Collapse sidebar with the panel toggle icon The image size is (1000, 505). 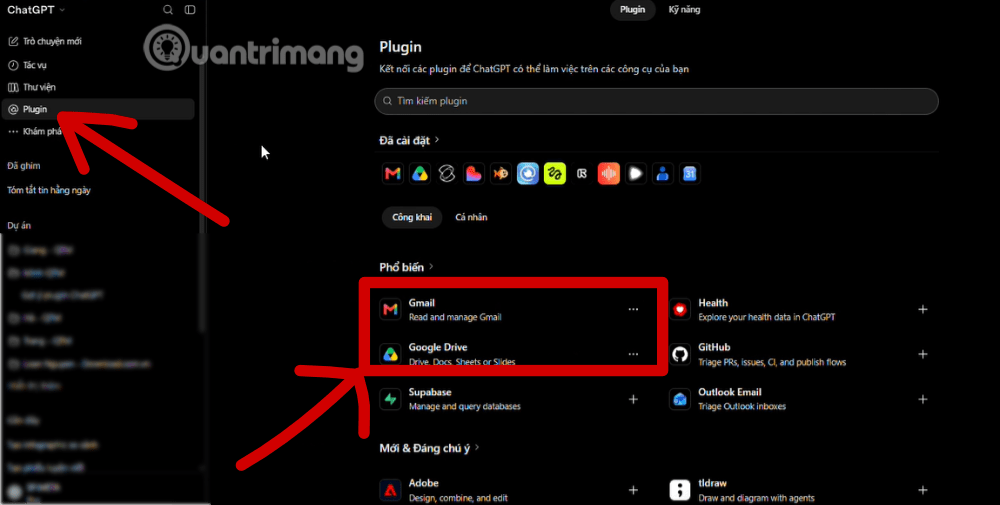click(190, 10)
